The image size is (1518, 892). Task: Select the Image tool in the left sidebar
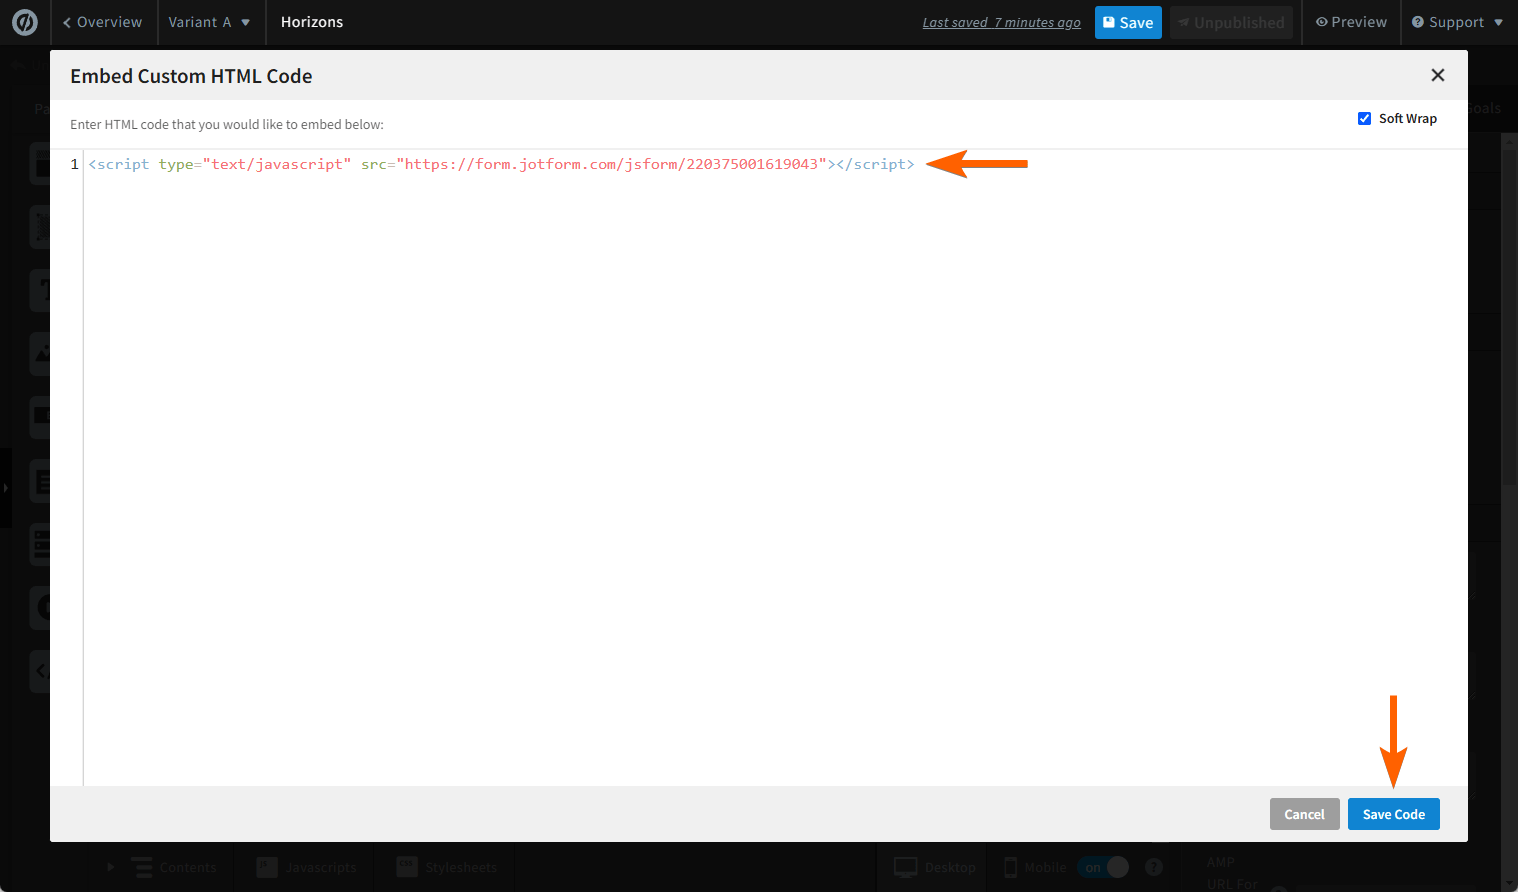(40, 353)
